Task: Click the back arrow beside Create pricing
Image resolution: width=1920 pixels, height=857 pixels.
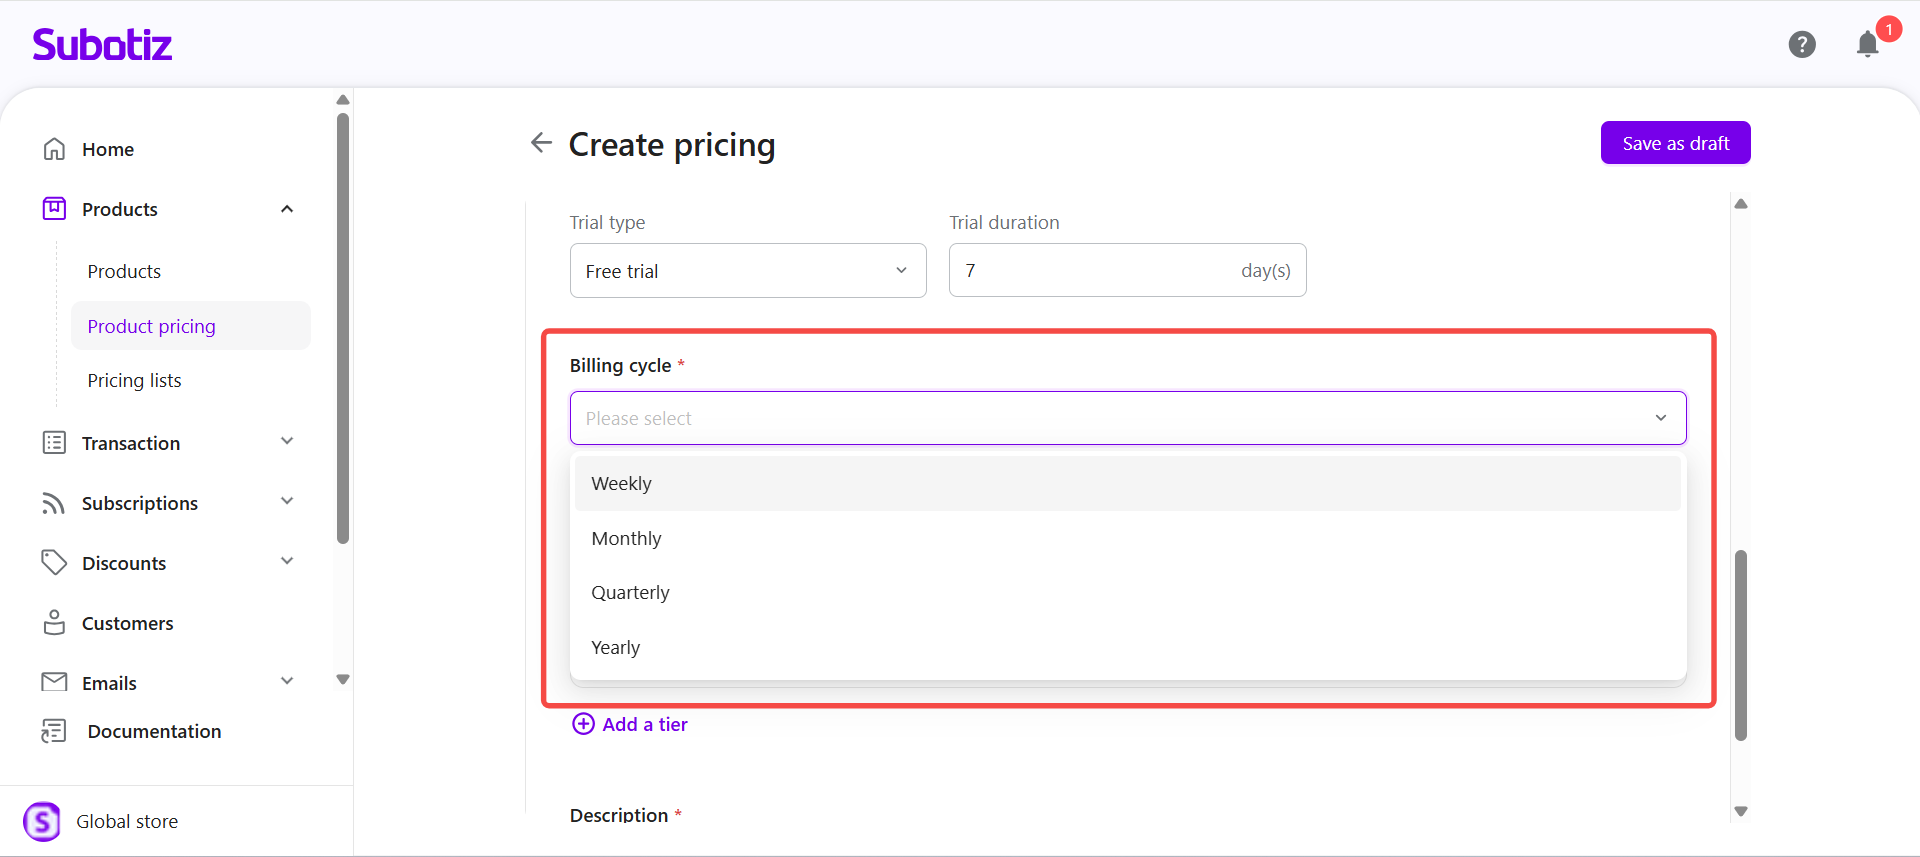Action: (x=541, y=143)
